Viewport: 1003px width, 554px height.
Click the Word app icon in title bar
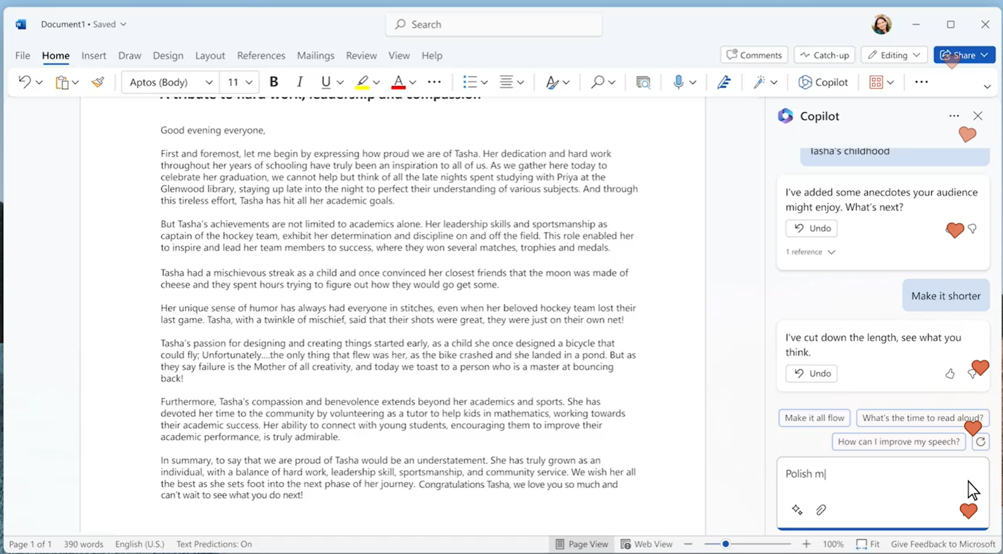pyautogui.click(x=21, y=24)
